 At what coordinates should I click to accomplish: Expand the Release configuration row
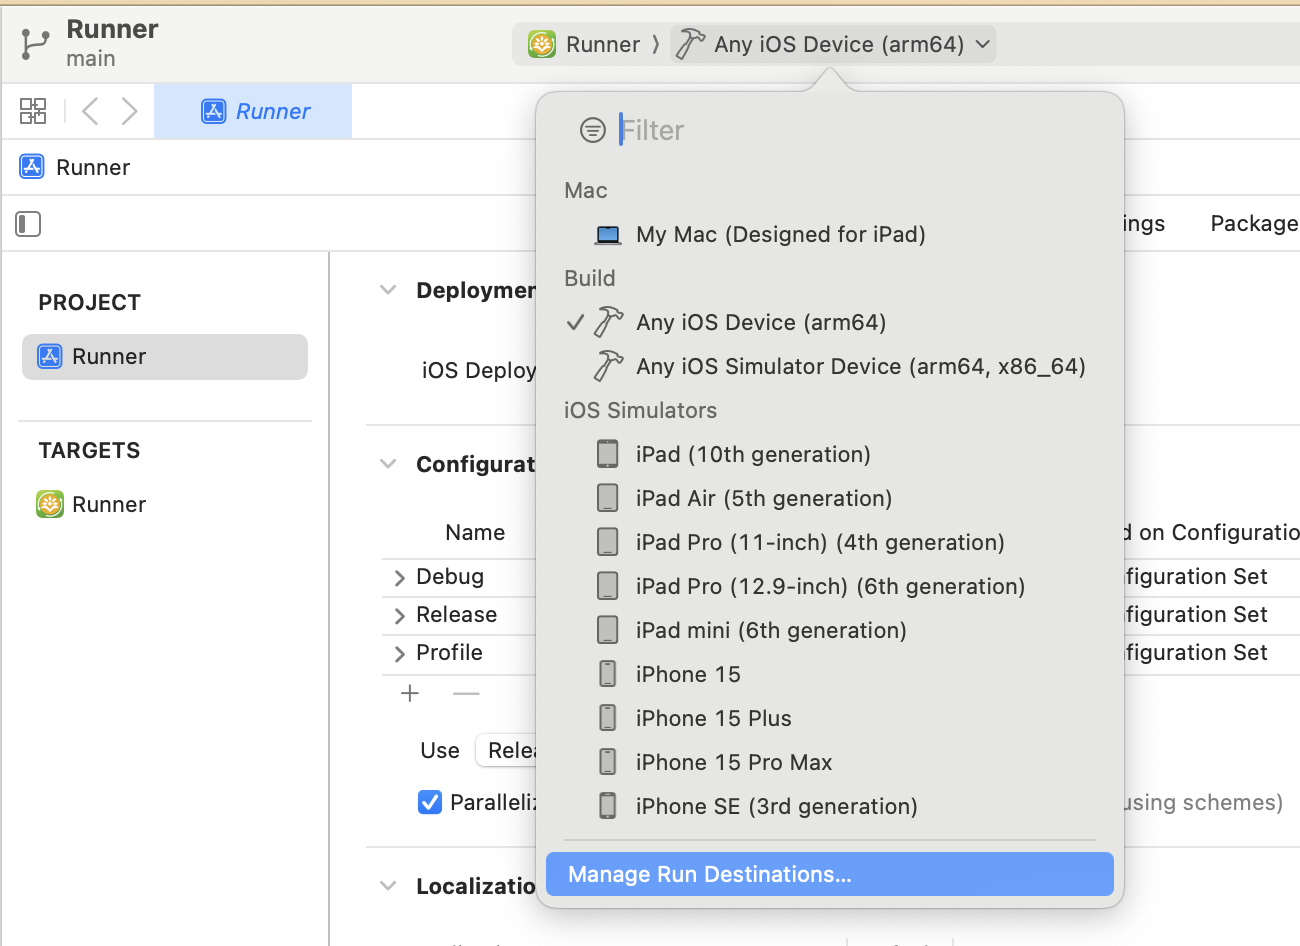point(400,616)
